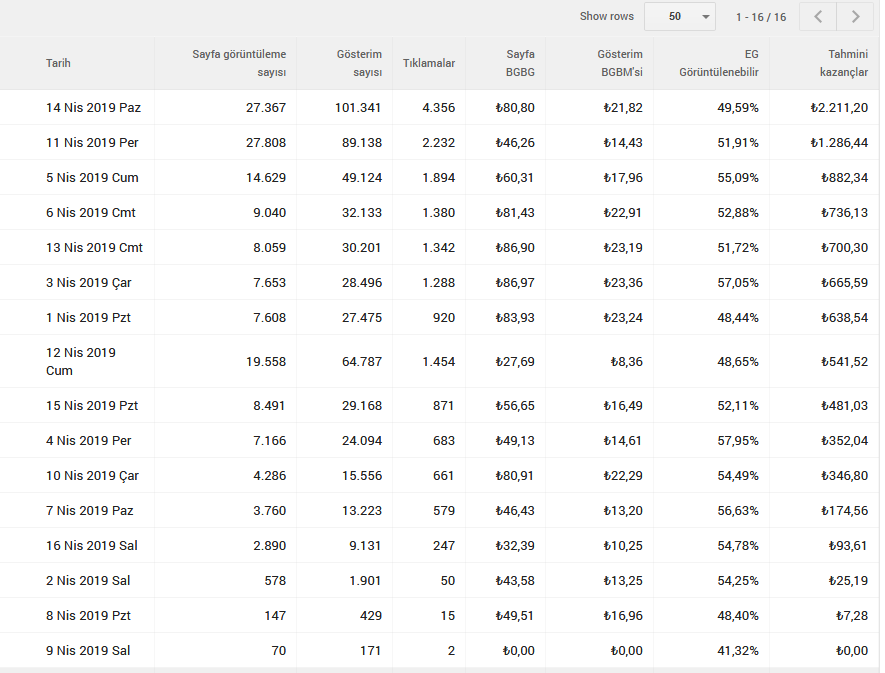Click the 16 Nis 2019 Sal date cell
Image resolution: width=885 pixels, height=673 pixels.
(91, 545)
